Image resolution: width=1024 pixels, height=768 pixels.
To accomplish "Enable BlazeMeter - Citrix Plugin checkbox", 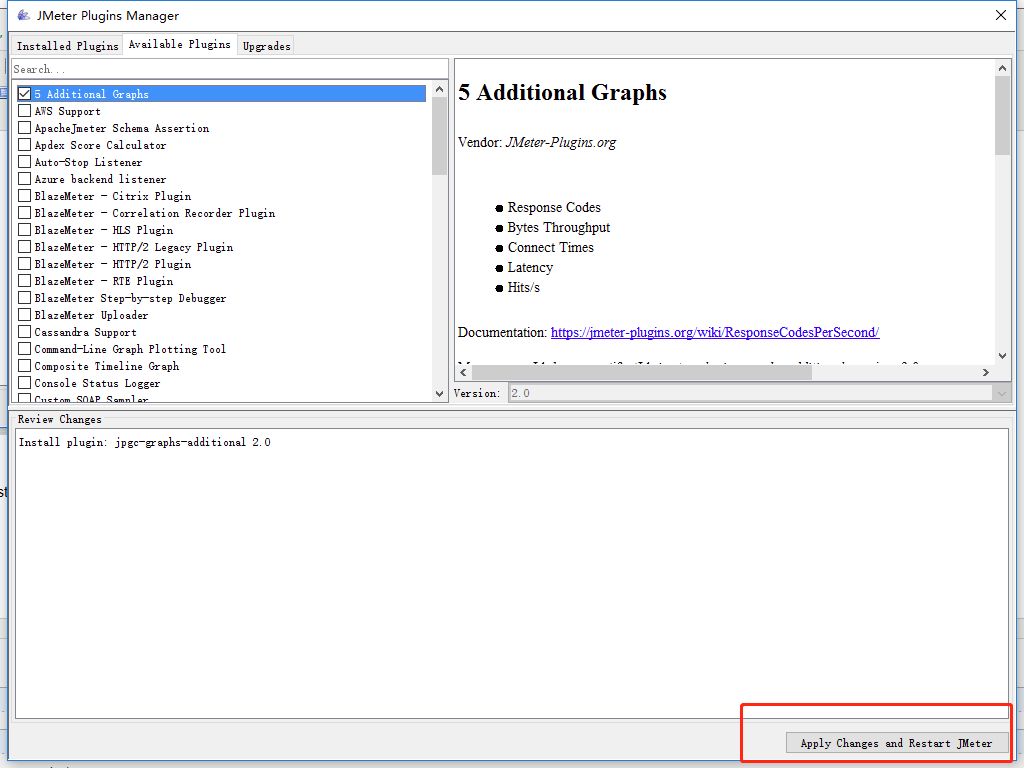I will [25, 195].
